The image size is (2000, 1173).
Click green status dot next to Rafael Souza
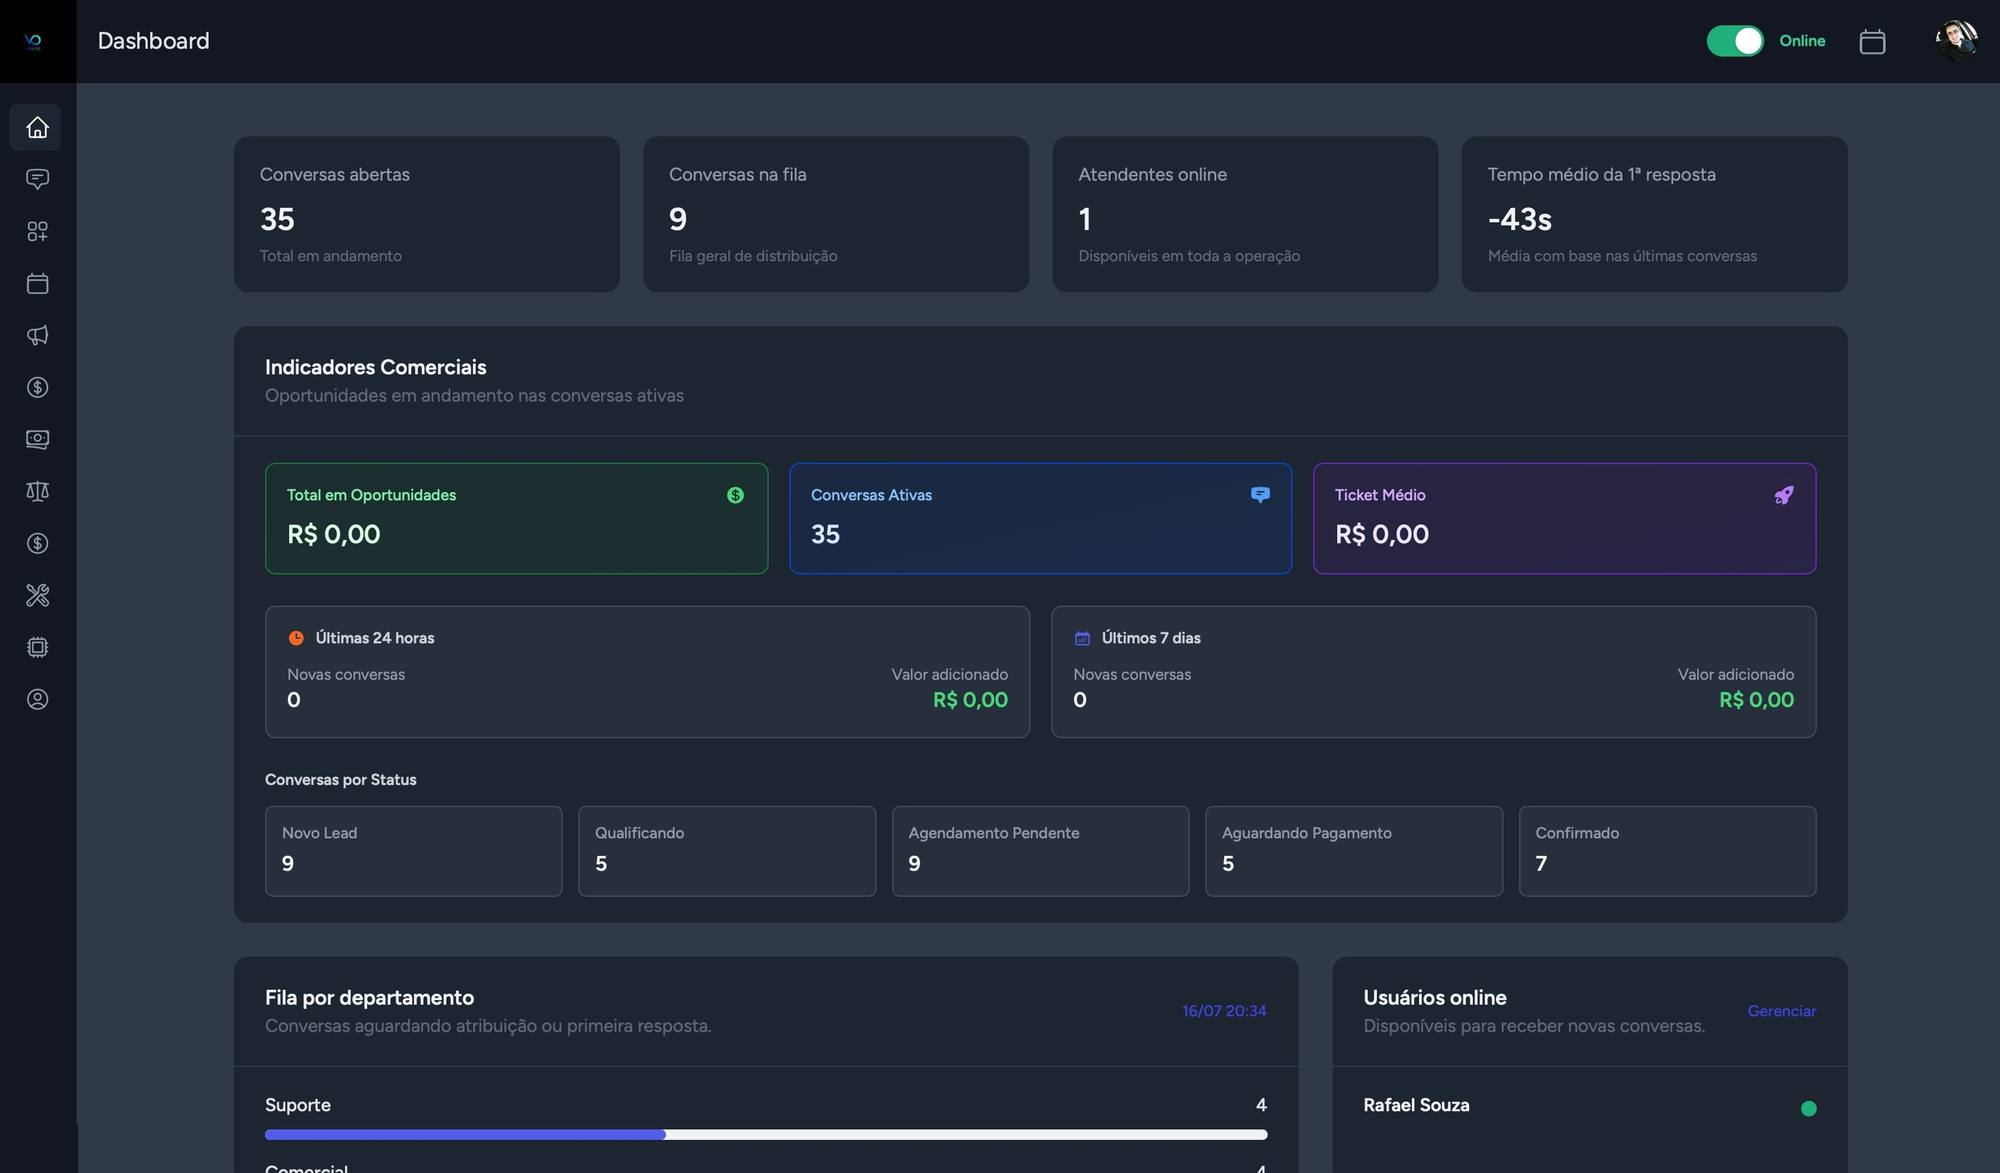coord(1808,1108)
